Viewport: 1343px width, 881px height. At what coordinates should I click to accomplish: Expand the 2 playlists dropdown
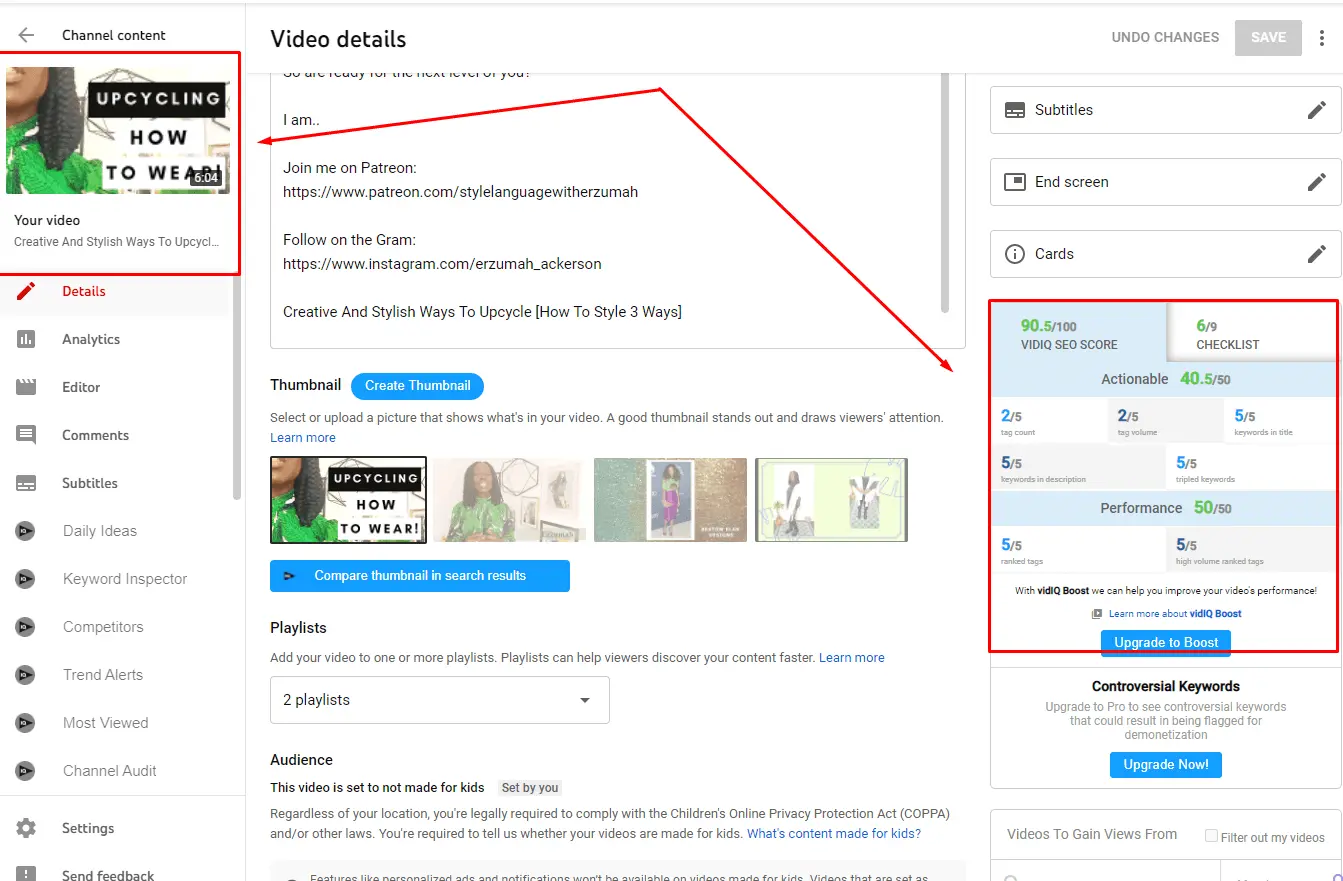coord(440,700)
